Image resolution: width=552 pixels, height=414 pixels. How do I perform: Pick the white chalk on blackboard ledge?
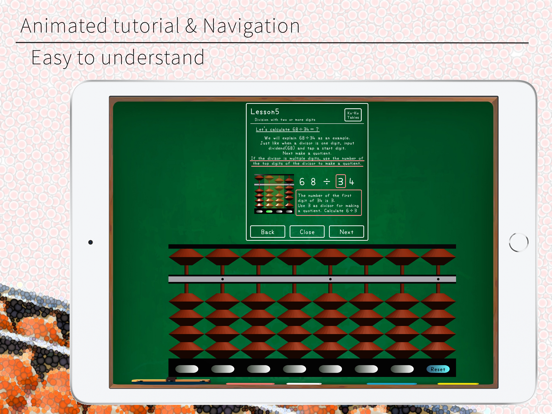point(304,384)
